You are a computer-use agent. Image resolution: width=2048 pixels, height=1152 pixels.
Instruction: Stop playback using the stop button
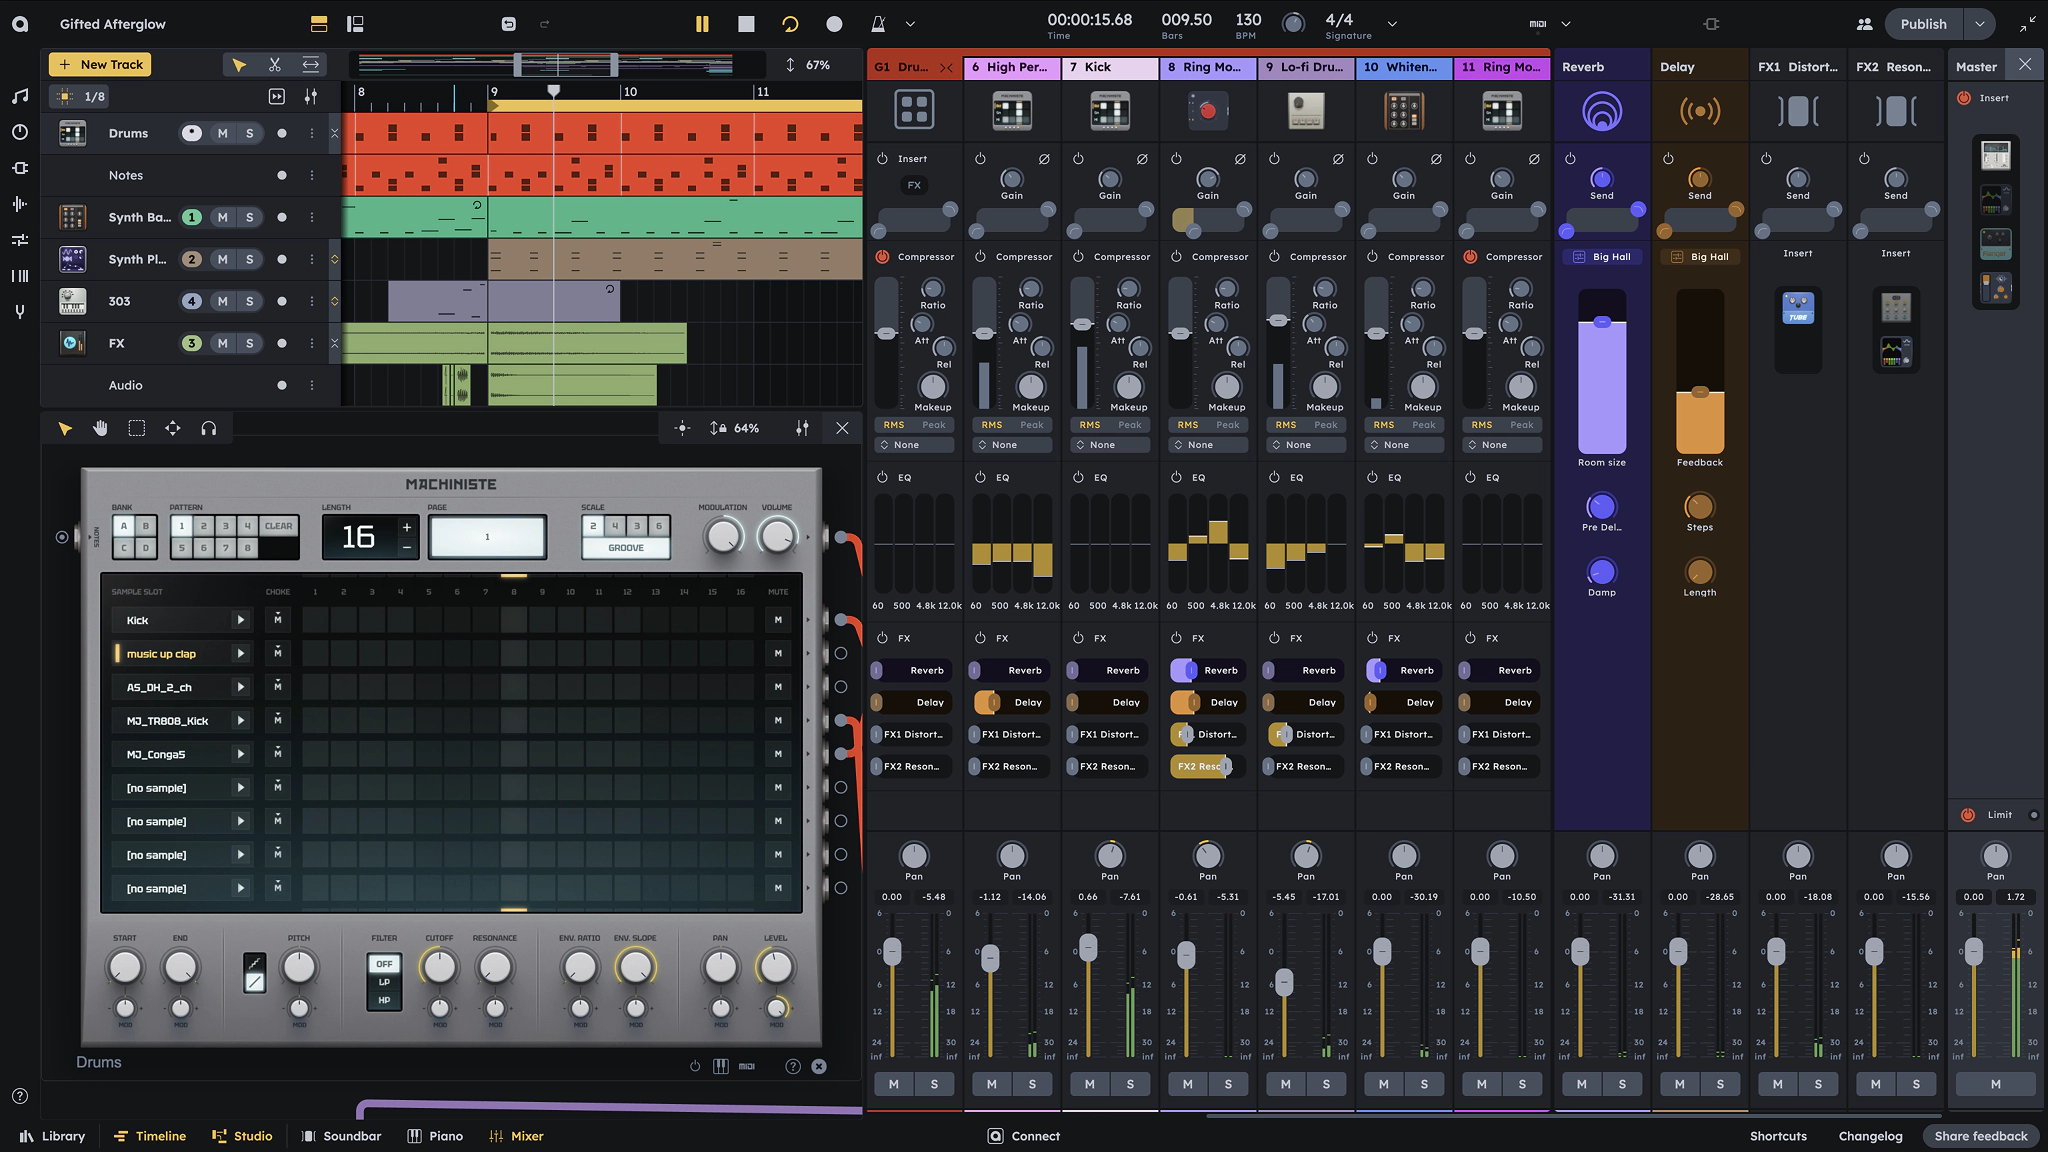click(746, 24)
